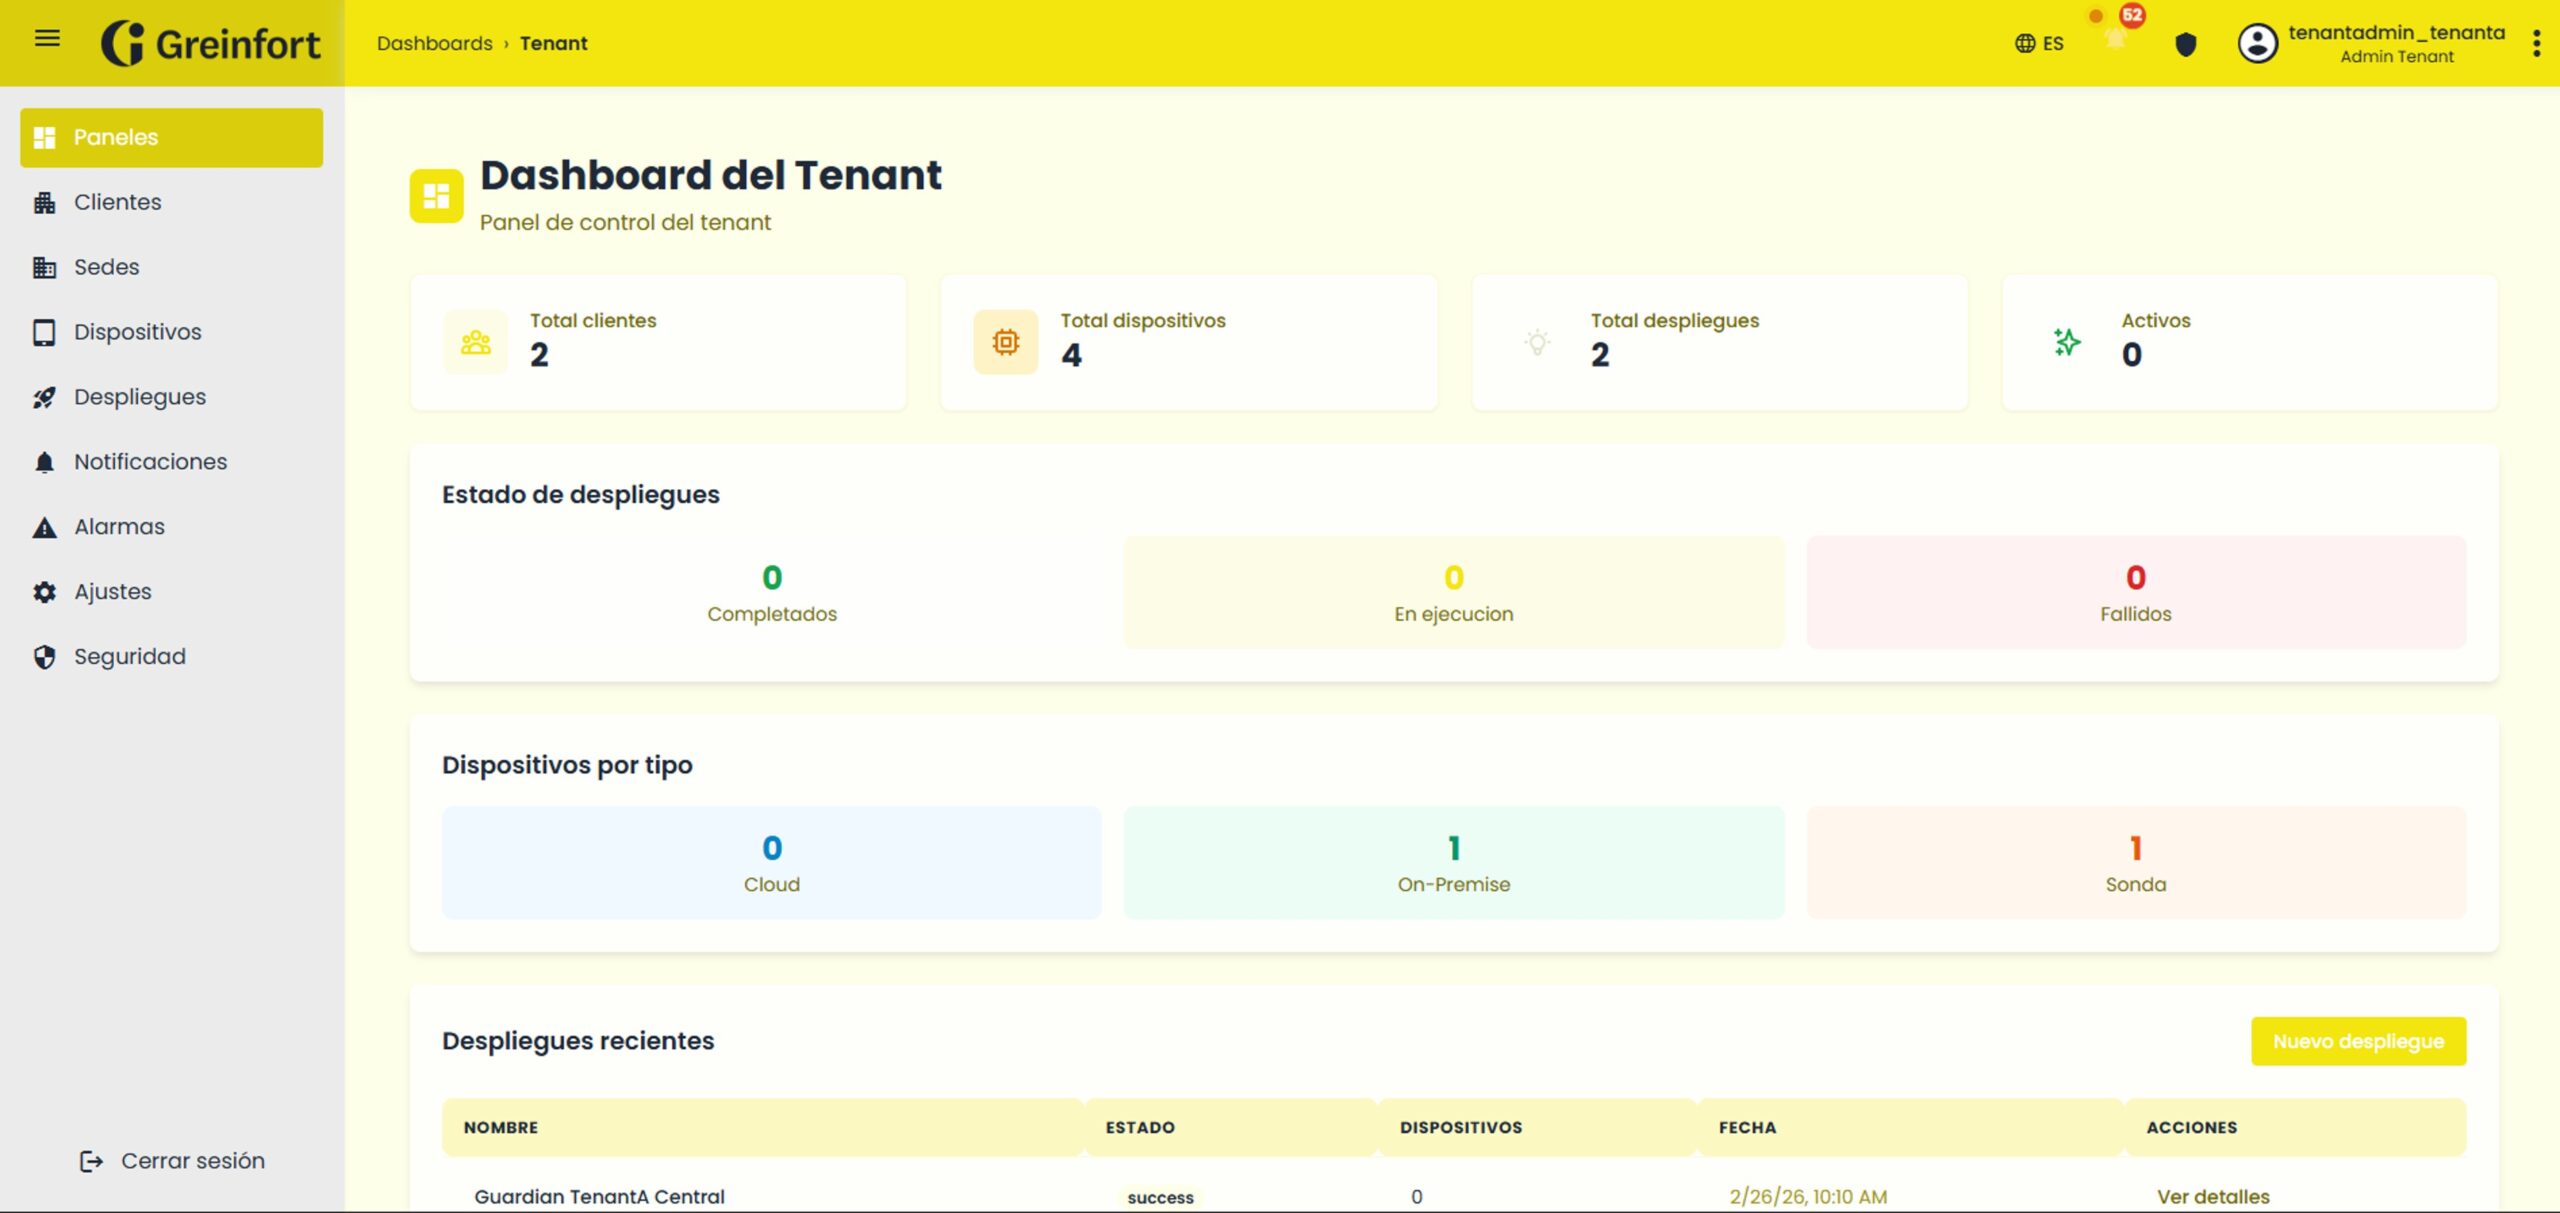
Task: Click the Greinfort logo
Action: (211, 43)
